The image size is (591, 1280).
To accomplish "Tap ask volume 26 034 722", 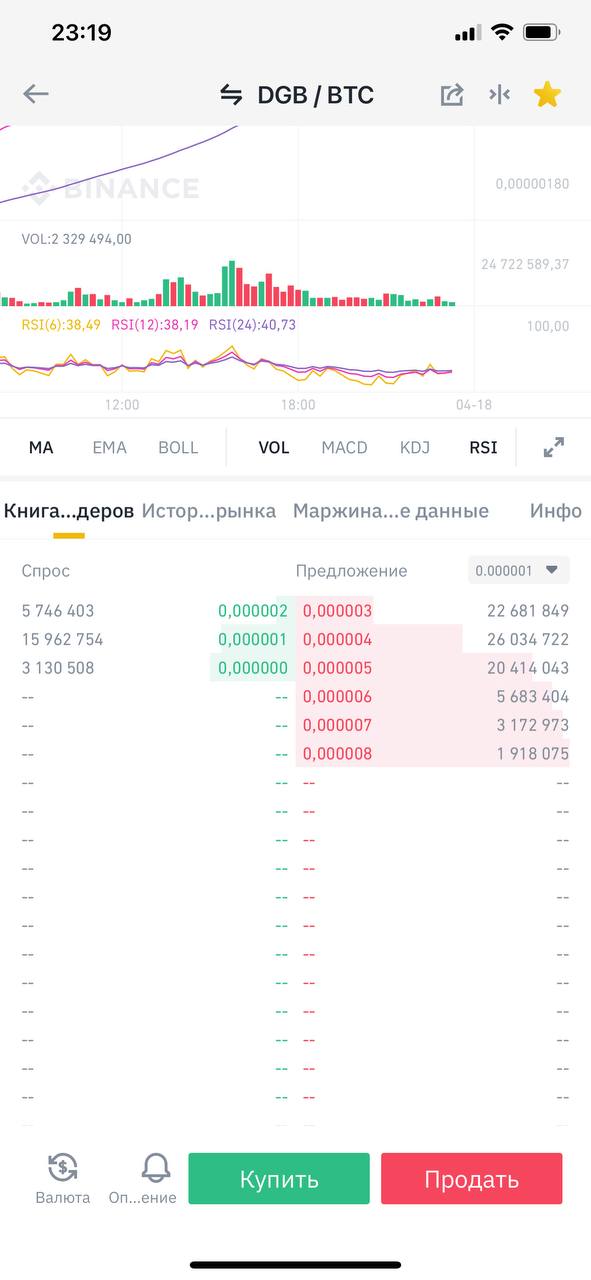I will coord(528,639).
